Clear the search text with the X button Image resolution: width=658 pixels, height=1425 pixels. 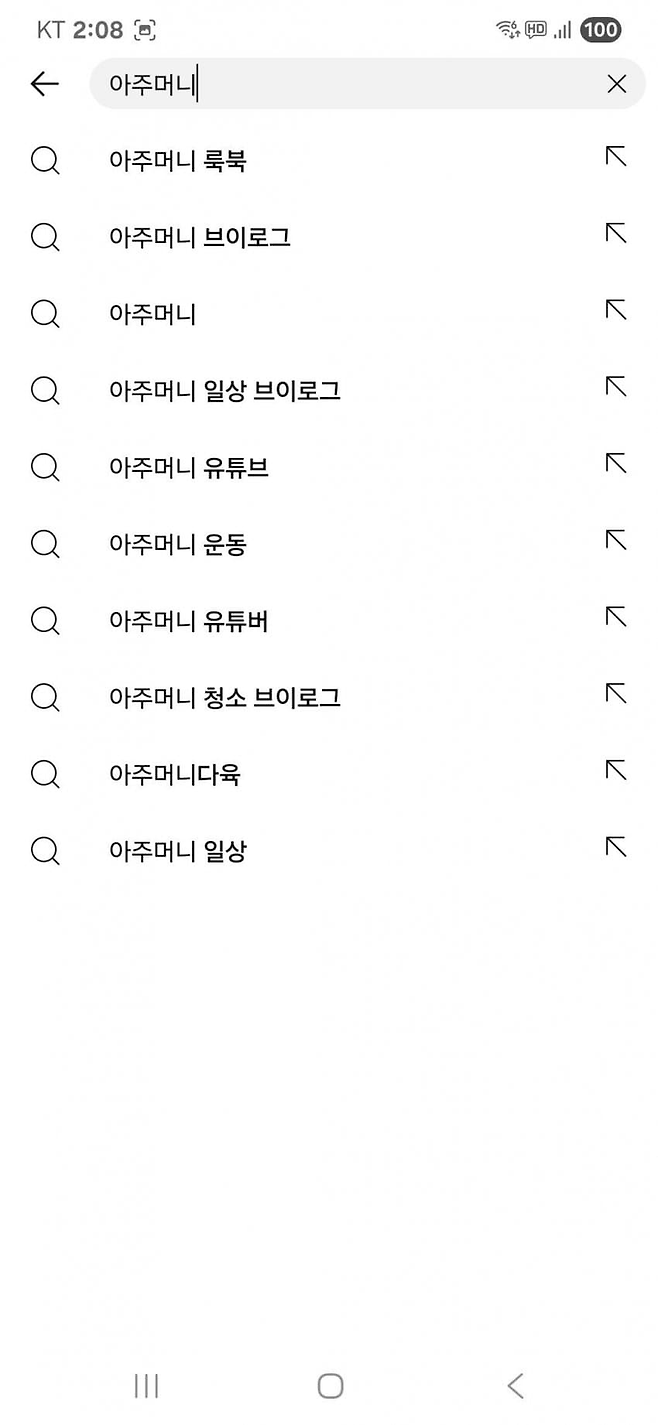click(x=617, y=84)
